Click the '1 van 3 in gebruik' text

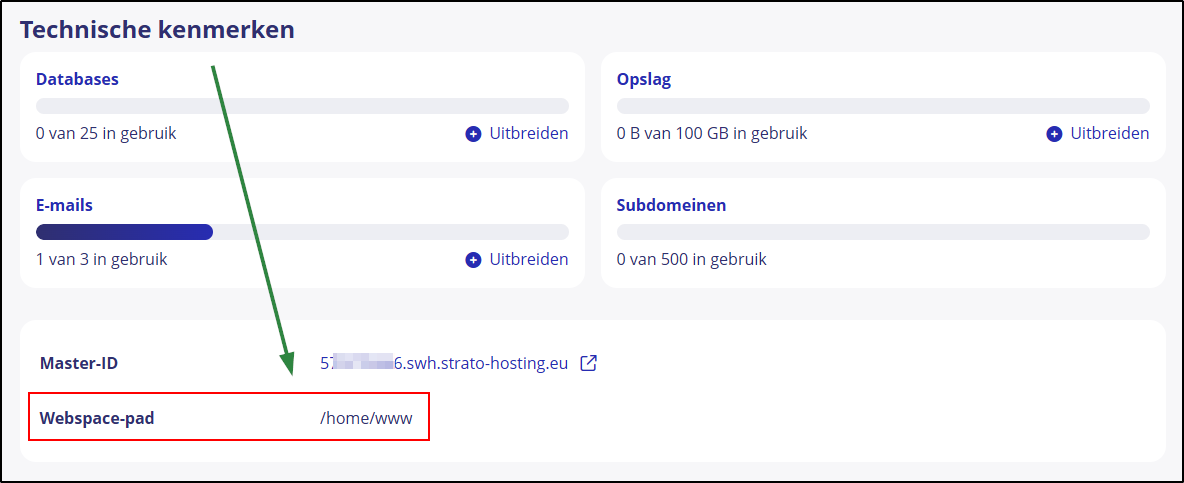pyautogui.click(x=102, y=260)
